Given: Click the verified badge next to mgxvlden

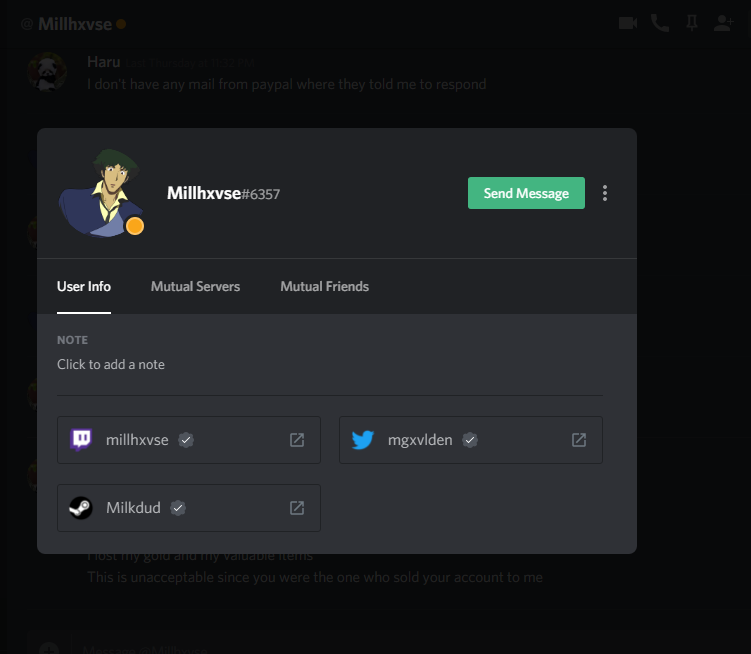Looking at the screenshot, I should pyautogui.click(x=470, y=440).
